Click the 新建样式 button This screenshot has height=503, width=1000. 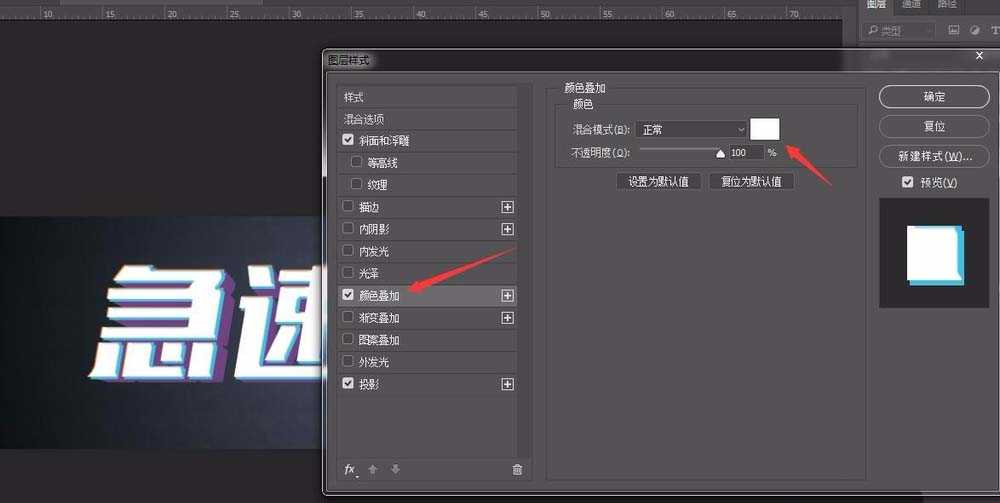pos(934,157)
